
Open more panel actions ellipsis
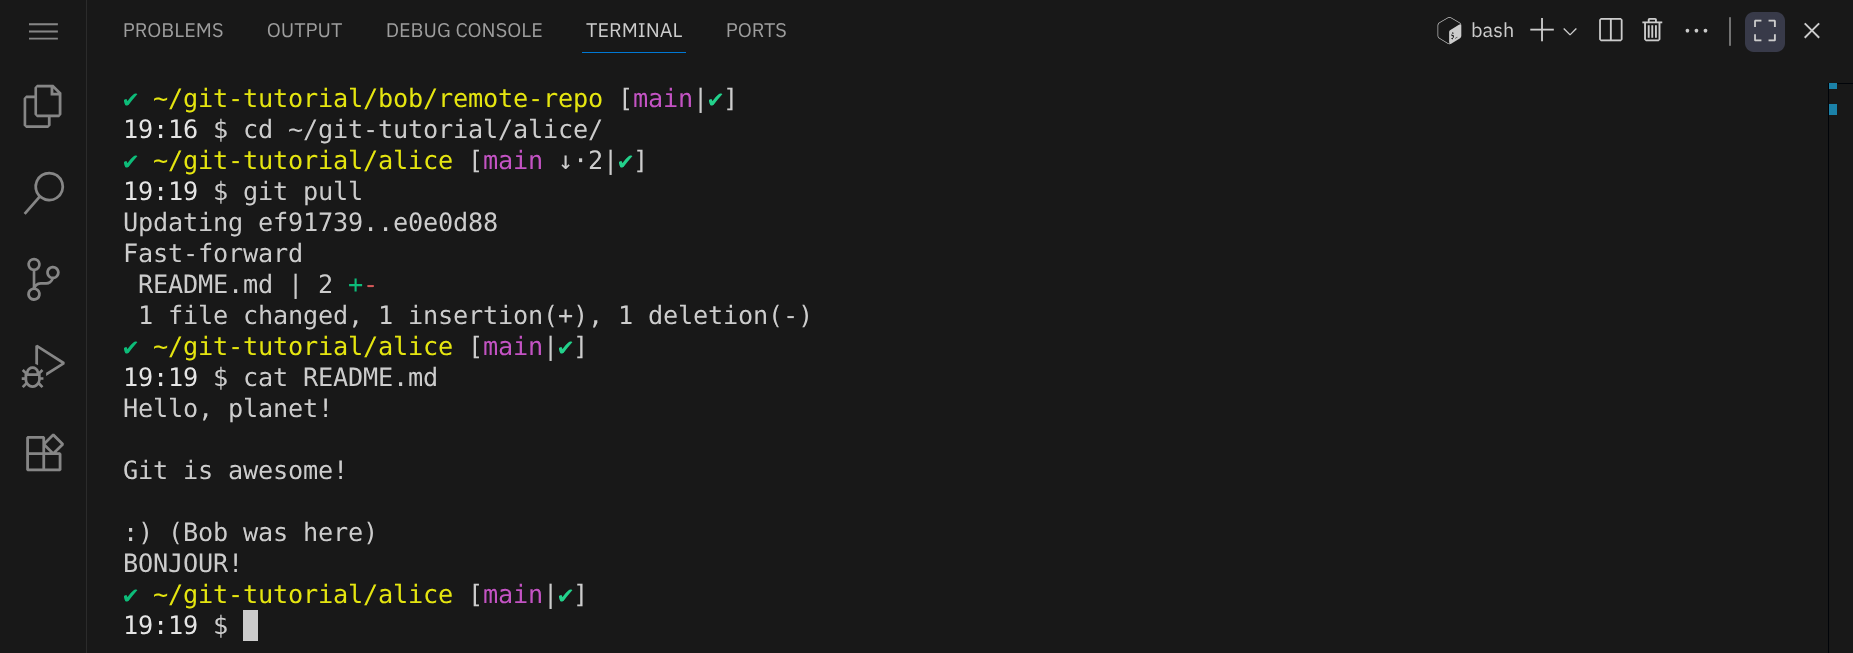1696,31
